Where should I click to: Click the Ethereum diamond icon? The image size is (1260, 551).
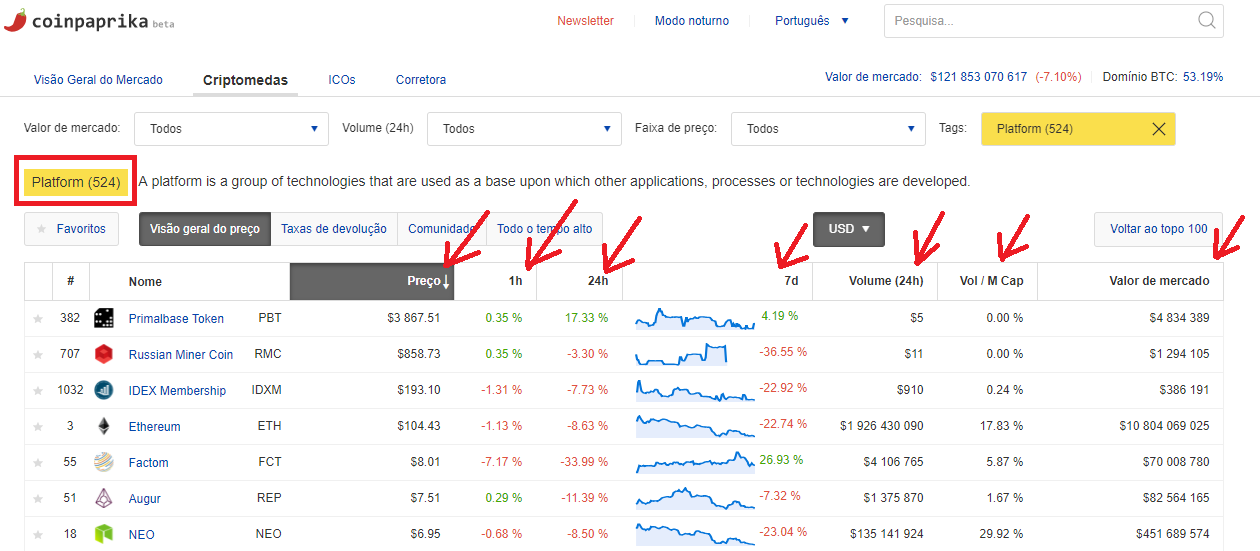[x=104, y=426]
